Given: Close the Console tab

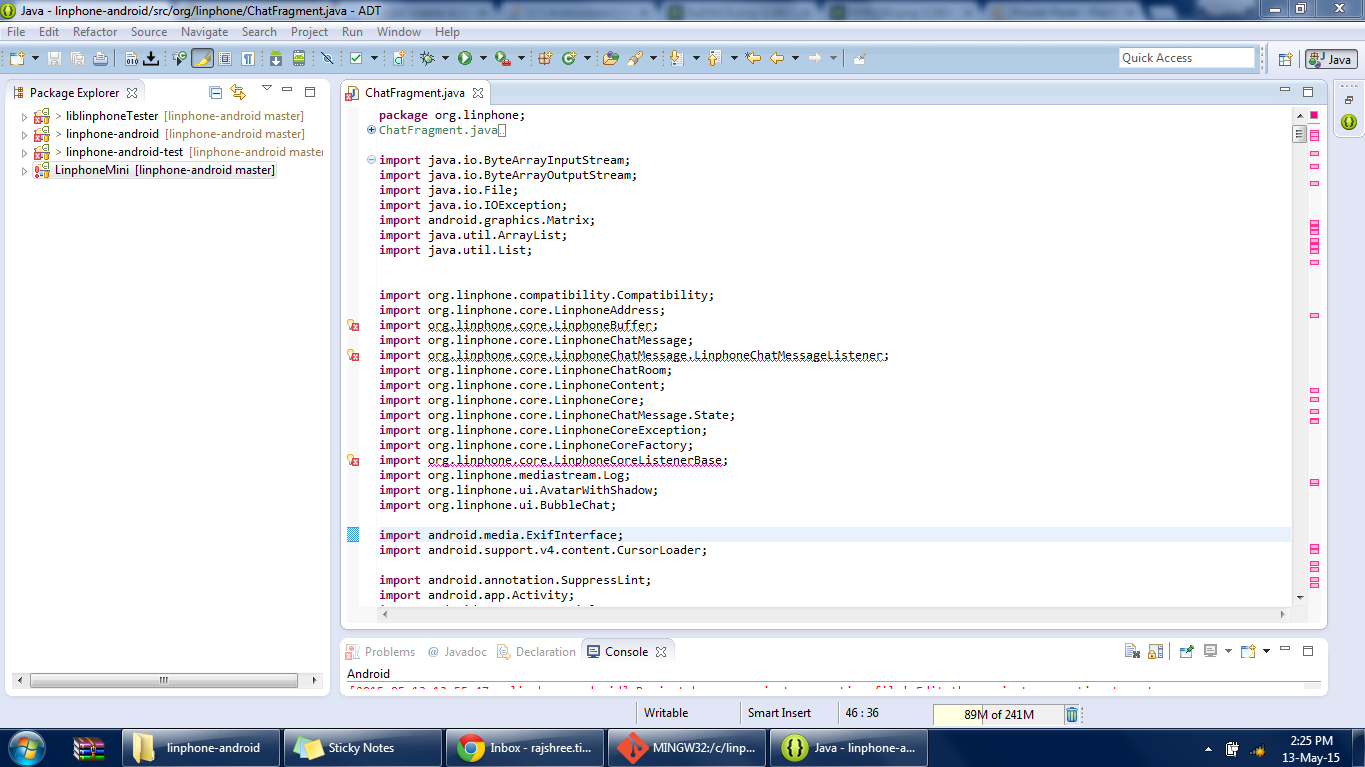Looking at the screenshot, I should [x=660, y=652].
